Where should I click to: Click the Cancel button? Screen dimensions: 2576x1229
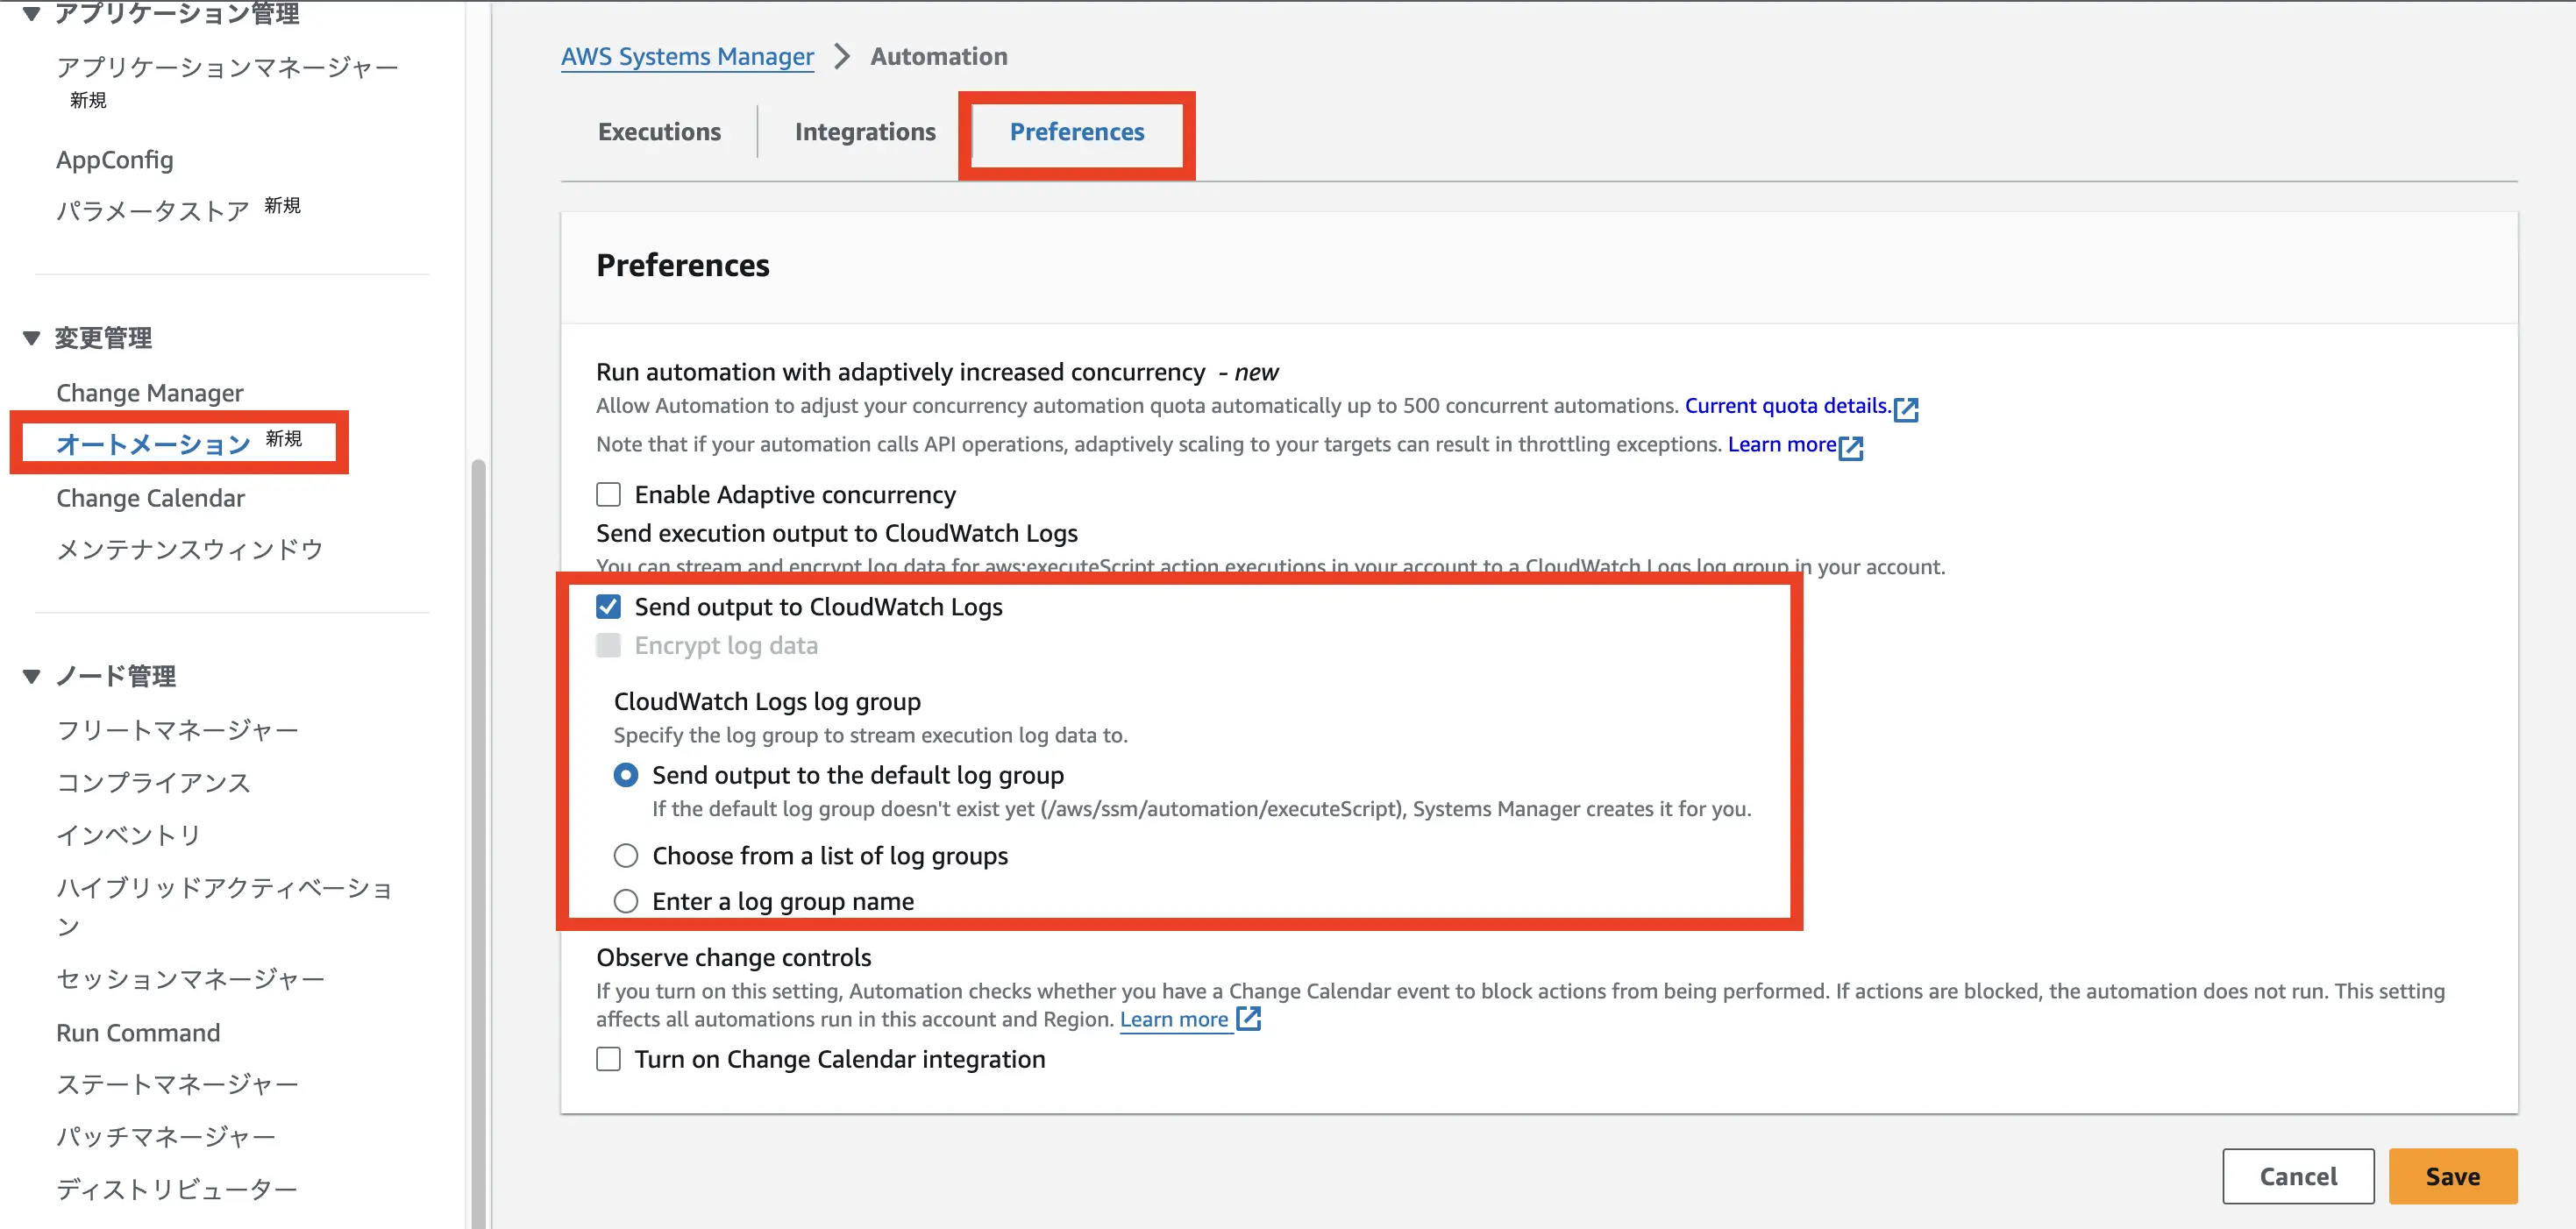(x=2297, y=1176)
